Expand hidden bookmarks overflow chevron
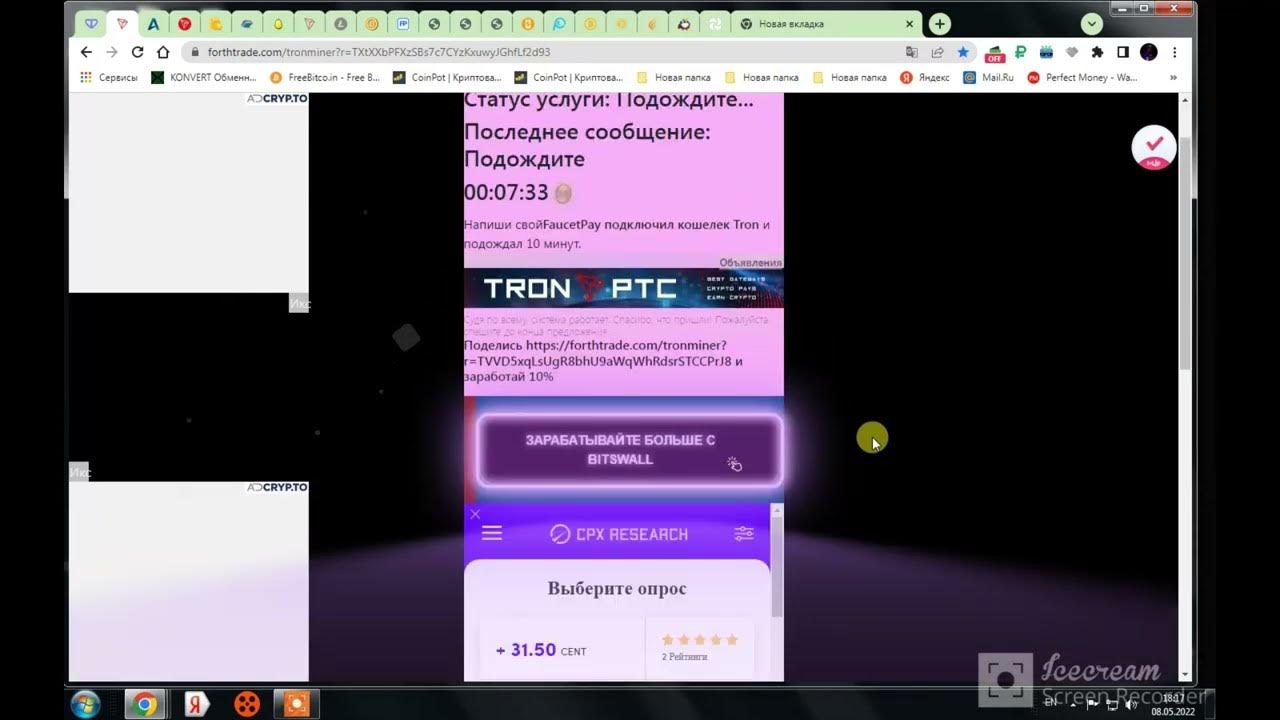Viewport: 1280px width, 720px height. pos(1173,77)
